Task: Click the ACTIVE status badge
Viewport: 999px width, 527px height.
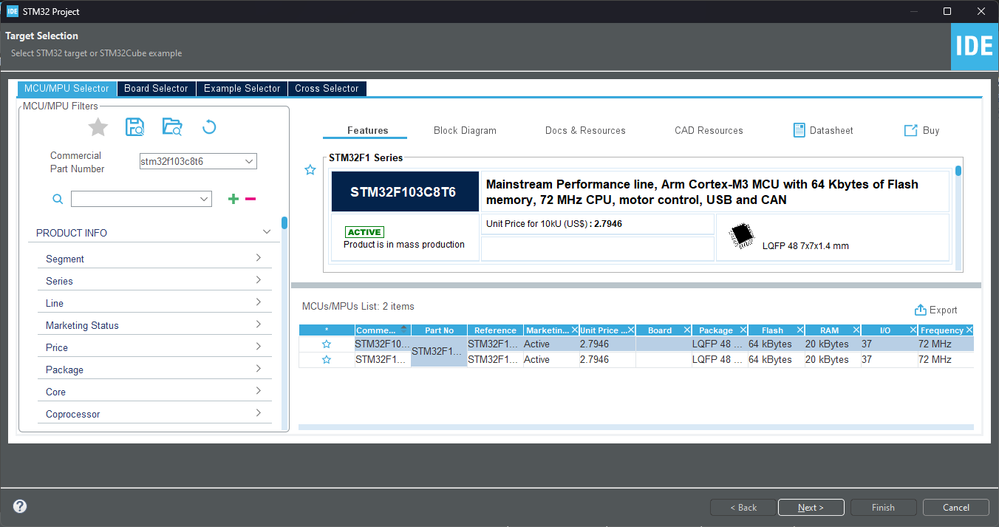Action: pyautogui.click(x=364, y=232)
